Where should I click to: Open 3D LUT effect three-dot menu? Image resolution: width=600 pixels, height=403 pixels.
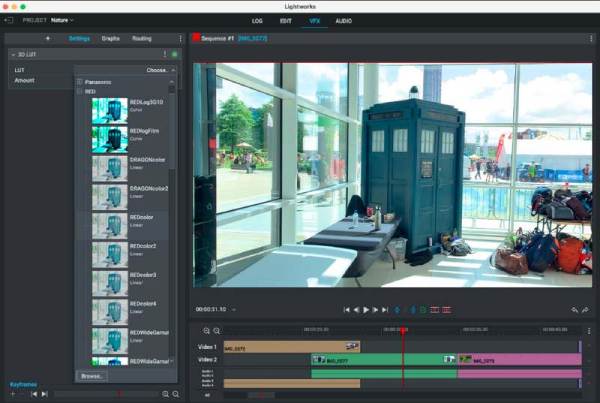165,54
